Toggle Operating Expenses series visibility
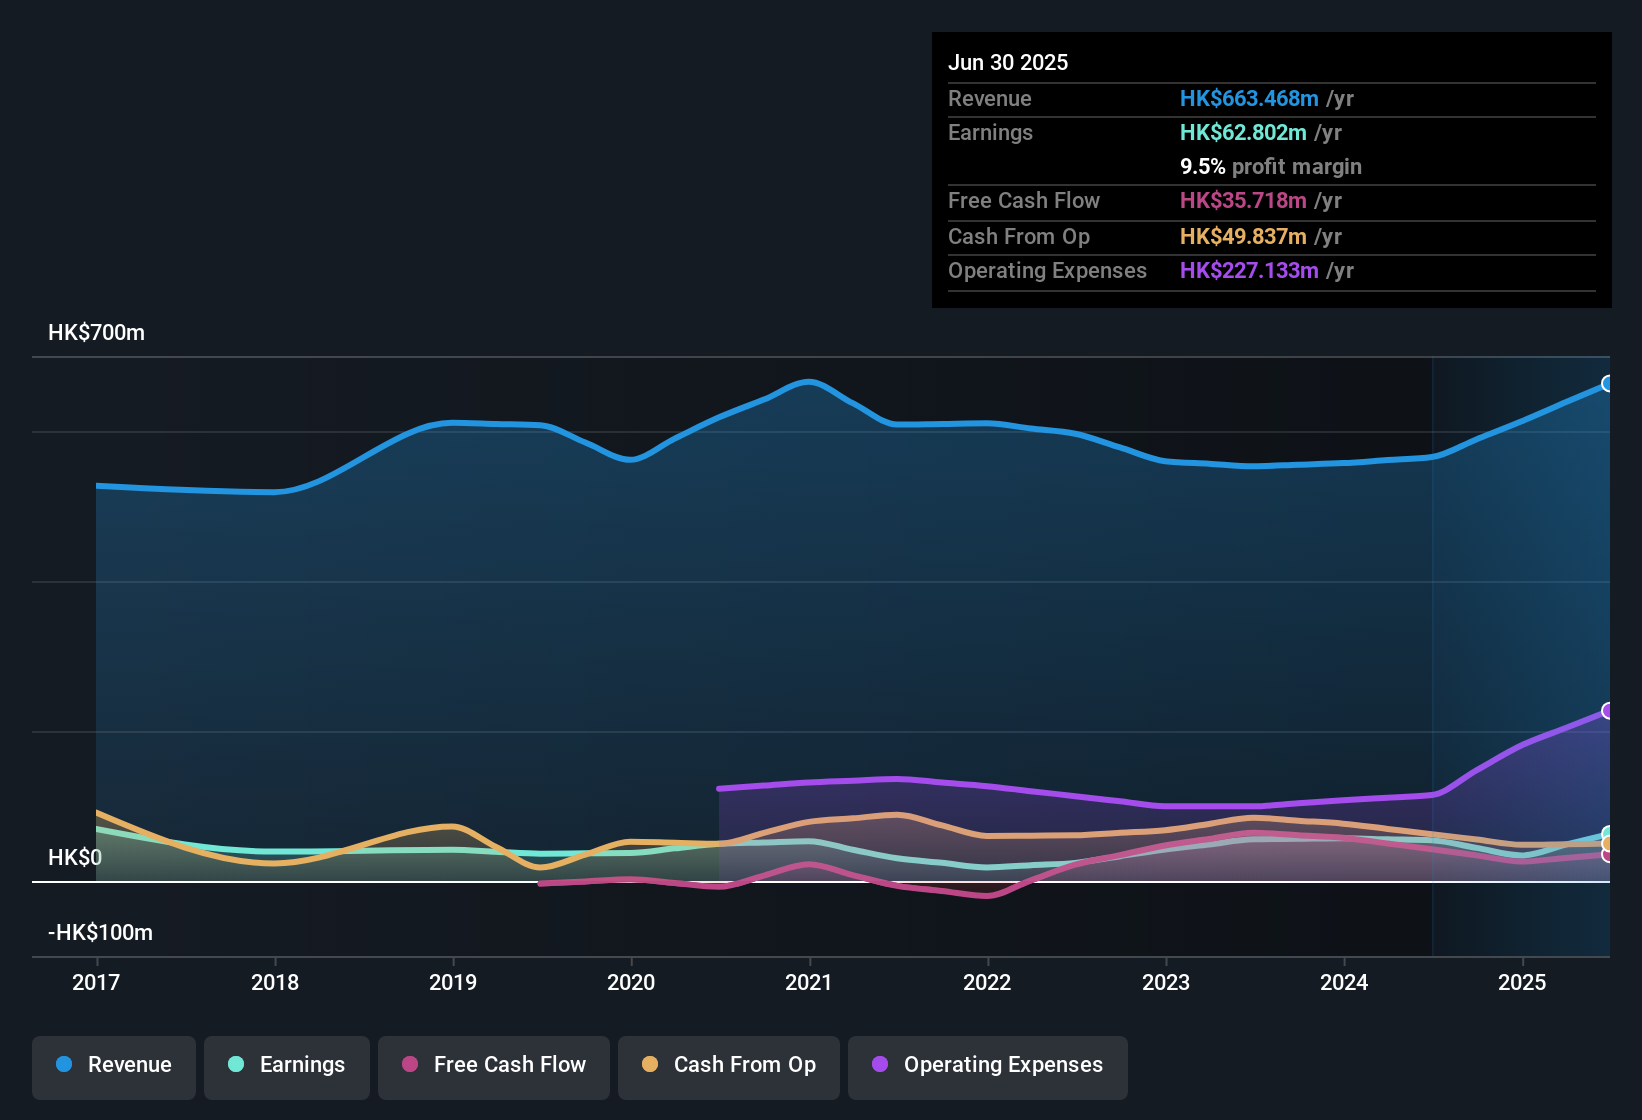Image resolution: width=1642 pixels, height=1120 pixels. point(987,1065)
